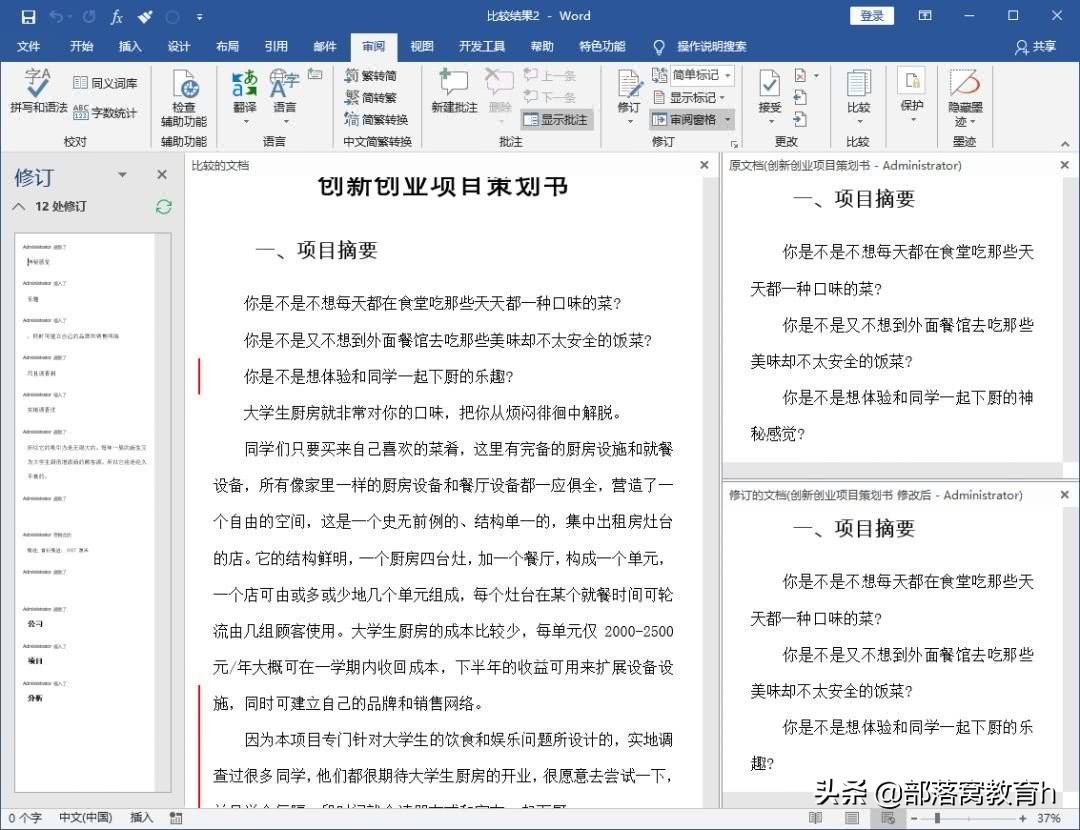The image size is (1080, 830).
Task: Open the Simple Markup (简单标记) dropdown
Action: coord(702,75)
